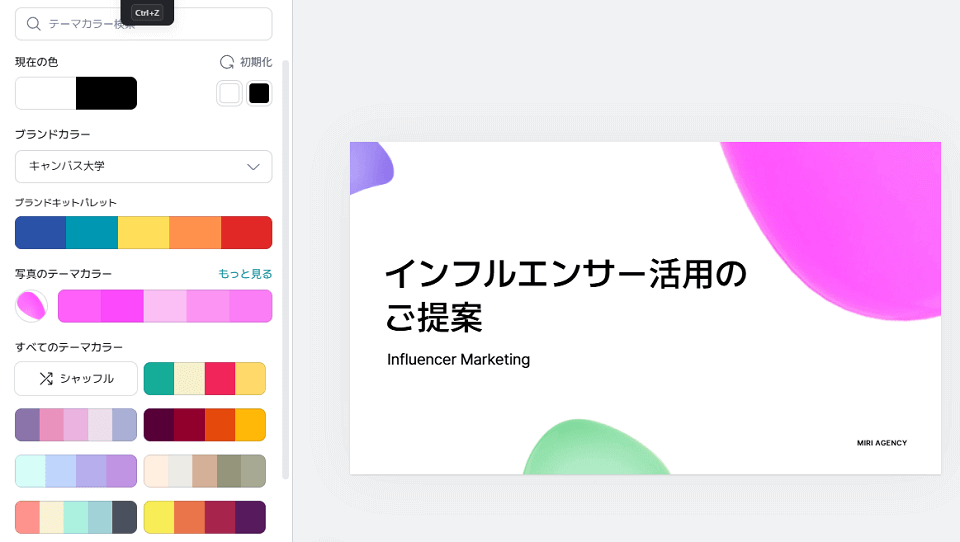The height and width of the screenshot is (542, 960).
Task: Click the large black current color block
Action: pyautogui.click(x=106, y=93)
